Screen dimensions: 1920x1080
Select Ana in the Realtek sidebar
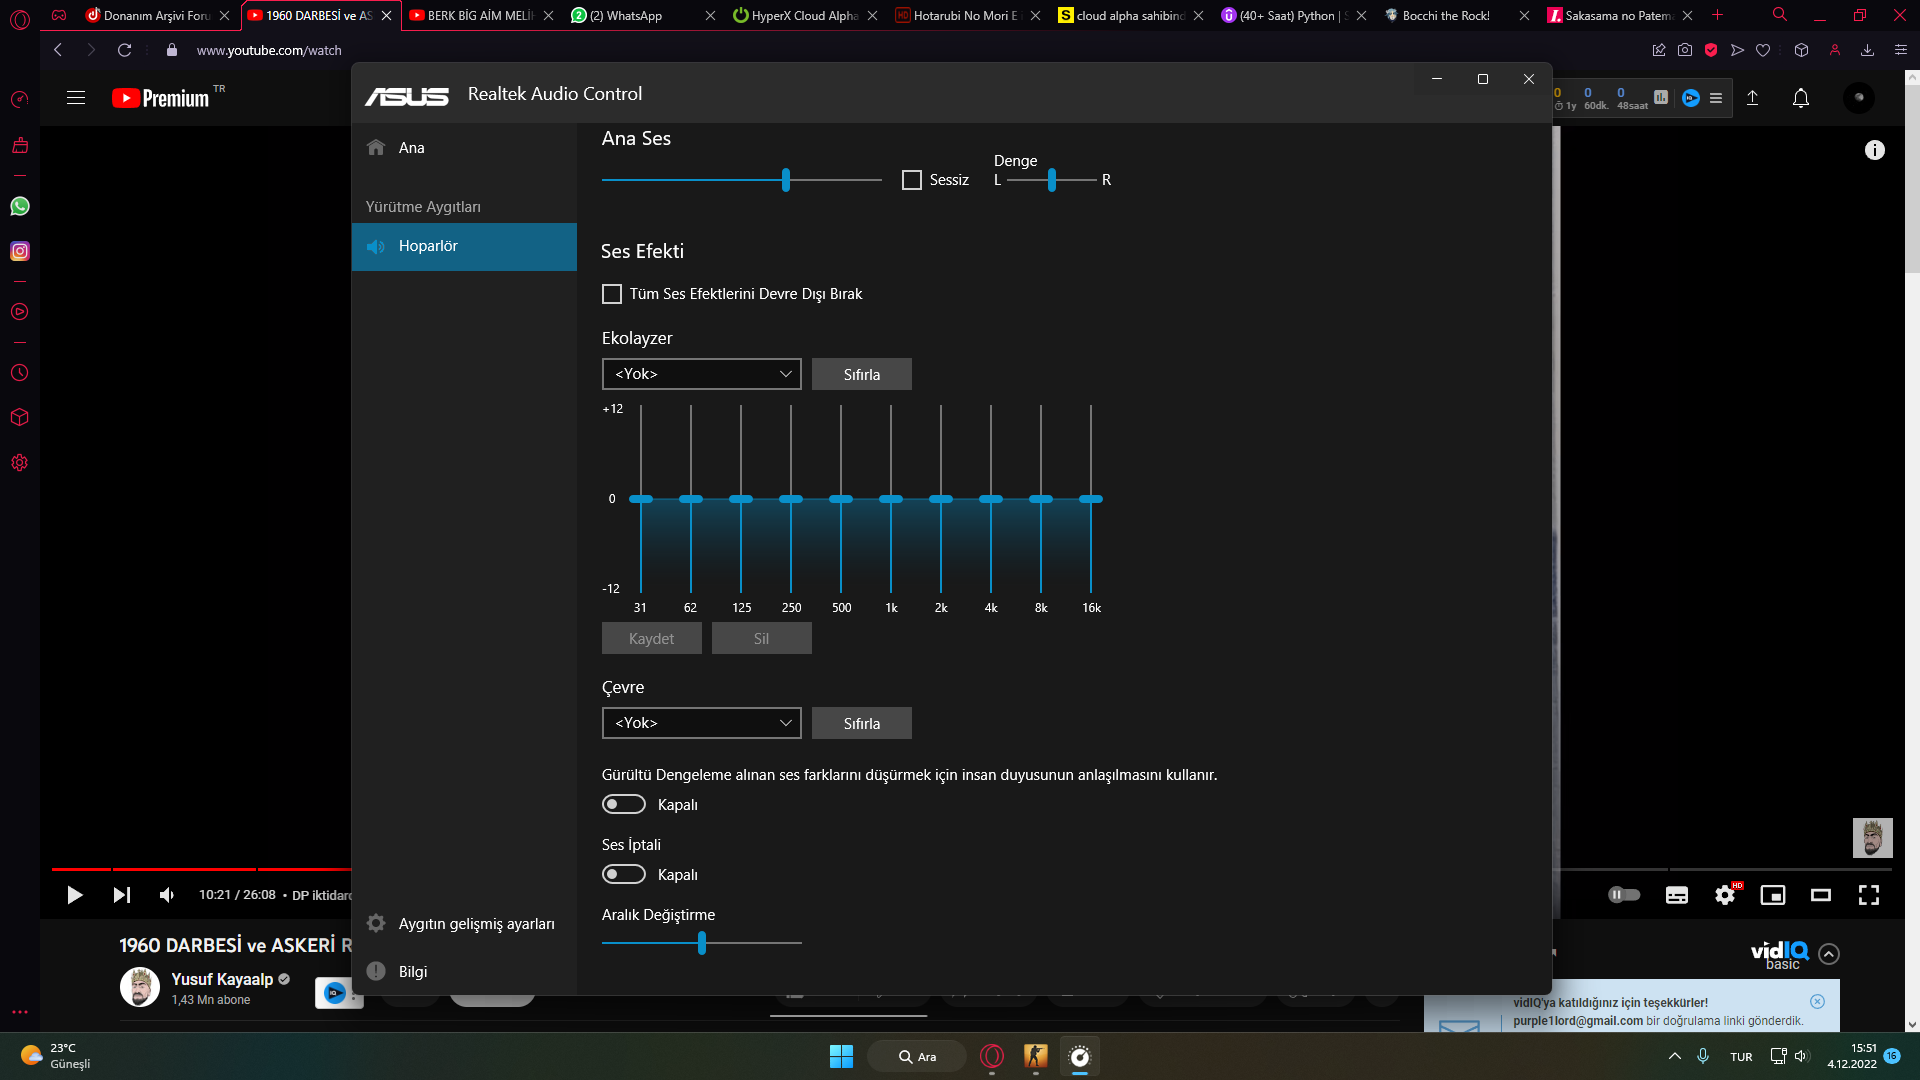[x=411, y=148]
